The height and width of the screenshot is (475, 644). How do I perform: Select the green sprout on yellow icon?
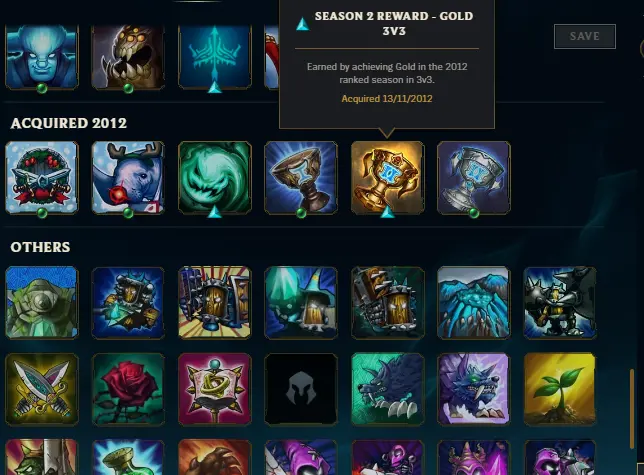point(560,389)
